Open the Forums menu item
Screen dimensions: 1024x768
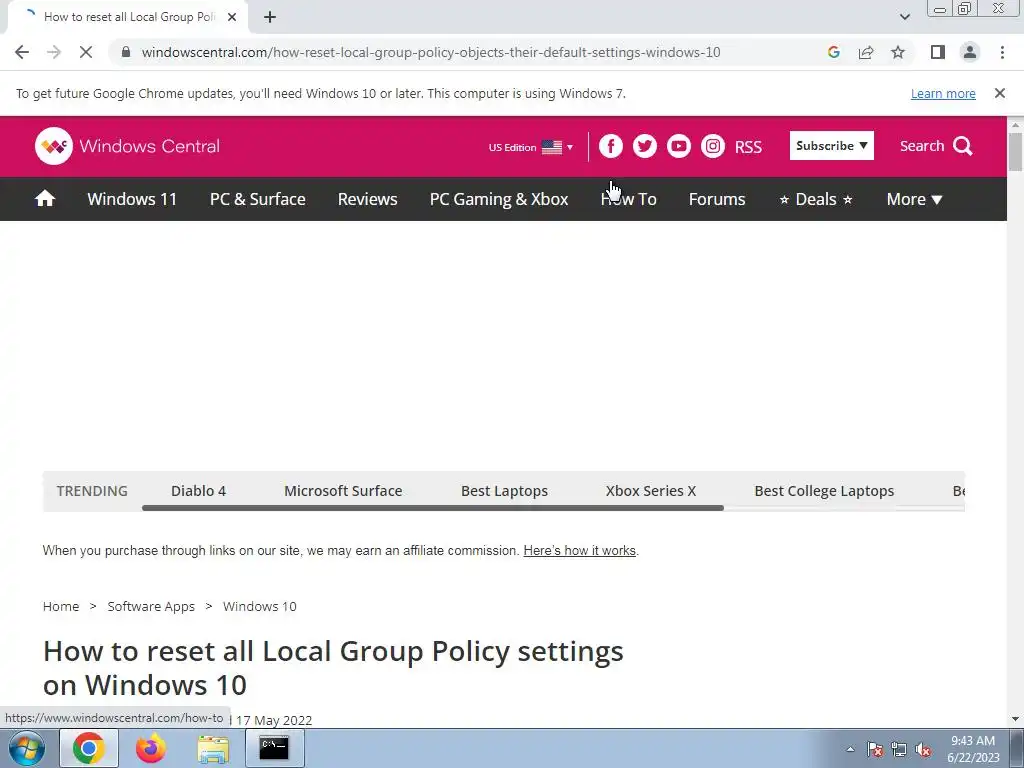[x=716, y=199]
